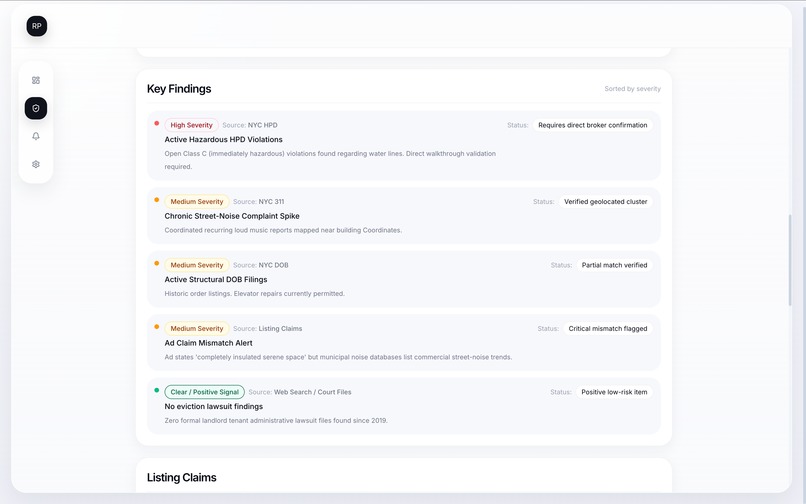Click Medium Severity badge on NYC 311 row
Image resolution: width=806 pixels, height=504 pixels.
pos(197,202)
